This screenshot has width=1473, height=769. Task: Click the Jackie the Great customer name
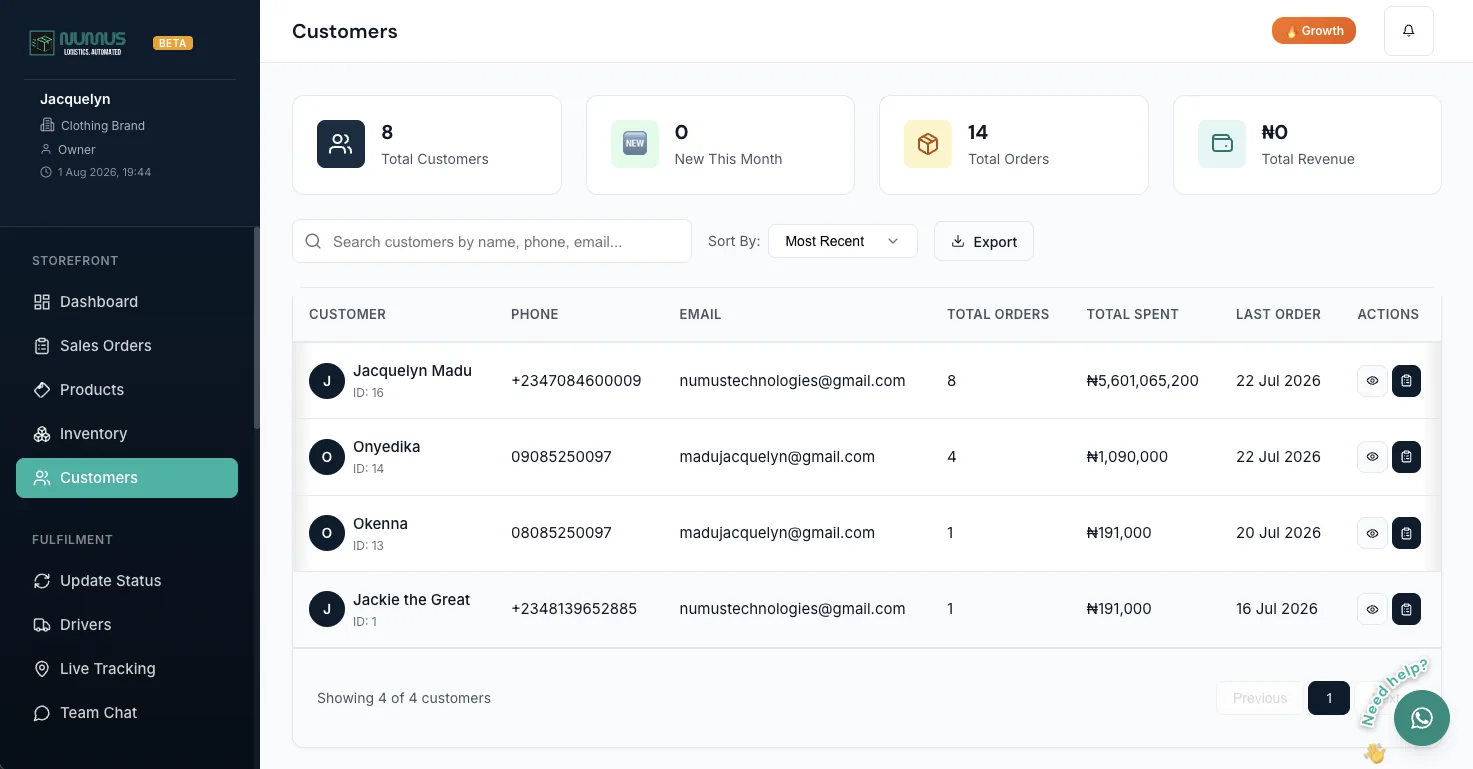click(x=411, y=600)
